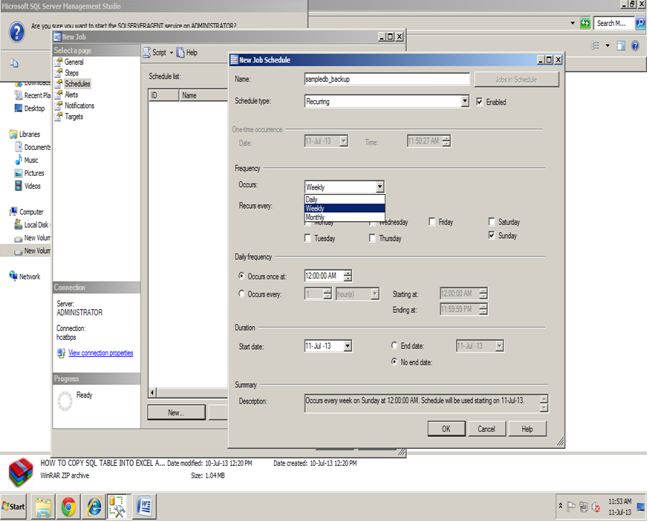Click Cancel in New Job Schedule
This screenshot has width=650, height=522.
tap(487, 429)
